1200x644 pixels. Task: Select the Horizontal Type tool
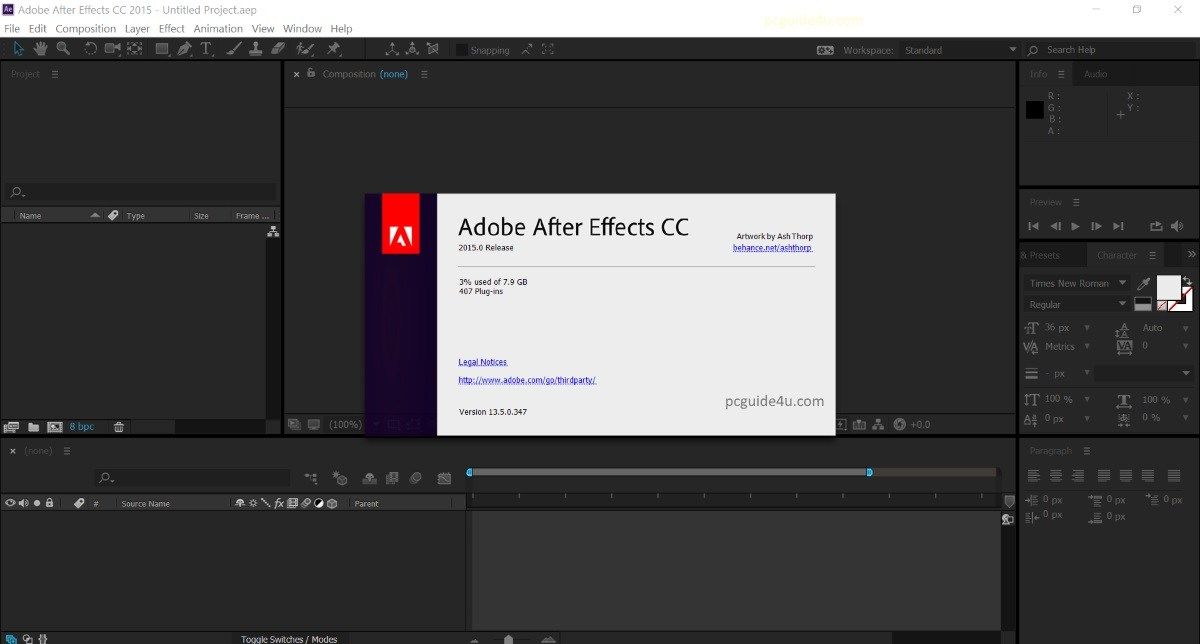tap(207, 48)
